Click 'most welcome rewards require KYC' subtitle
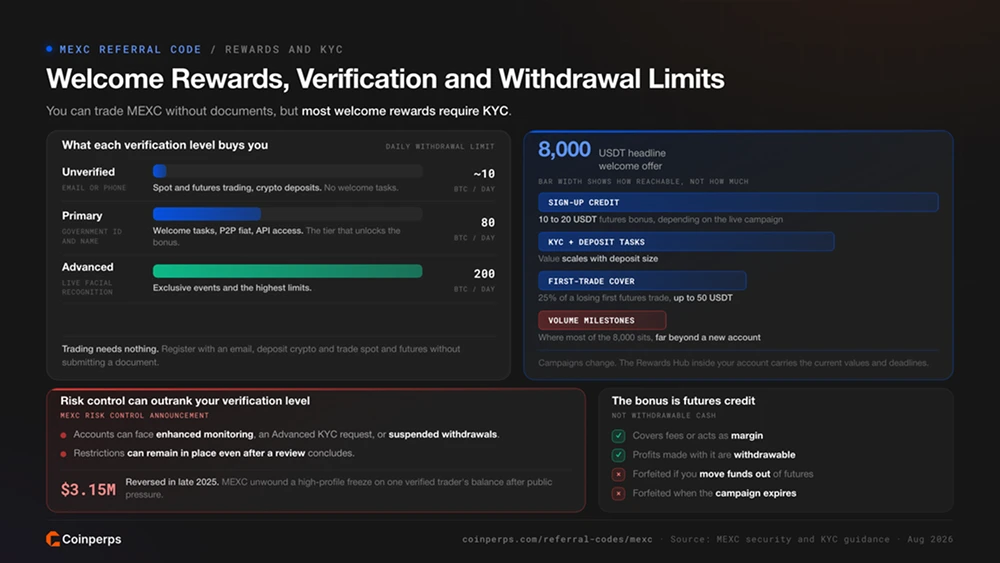 [405, 111]
